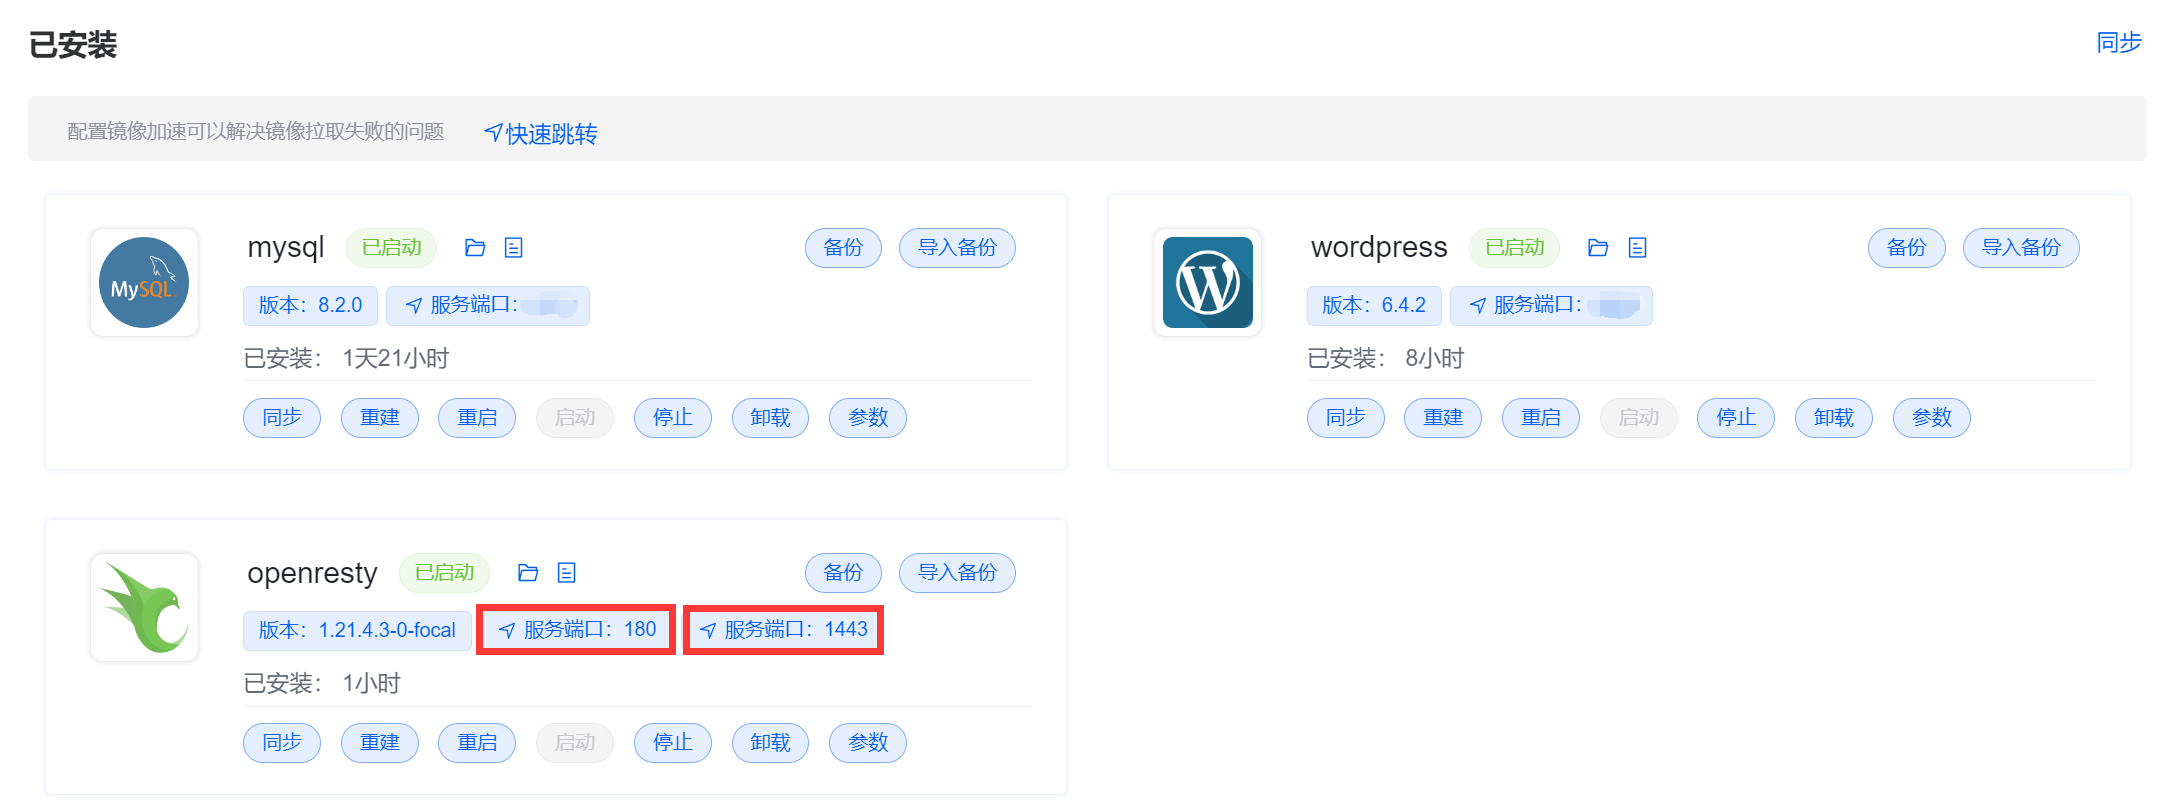Open mysql folder icon

pos(475,248)
